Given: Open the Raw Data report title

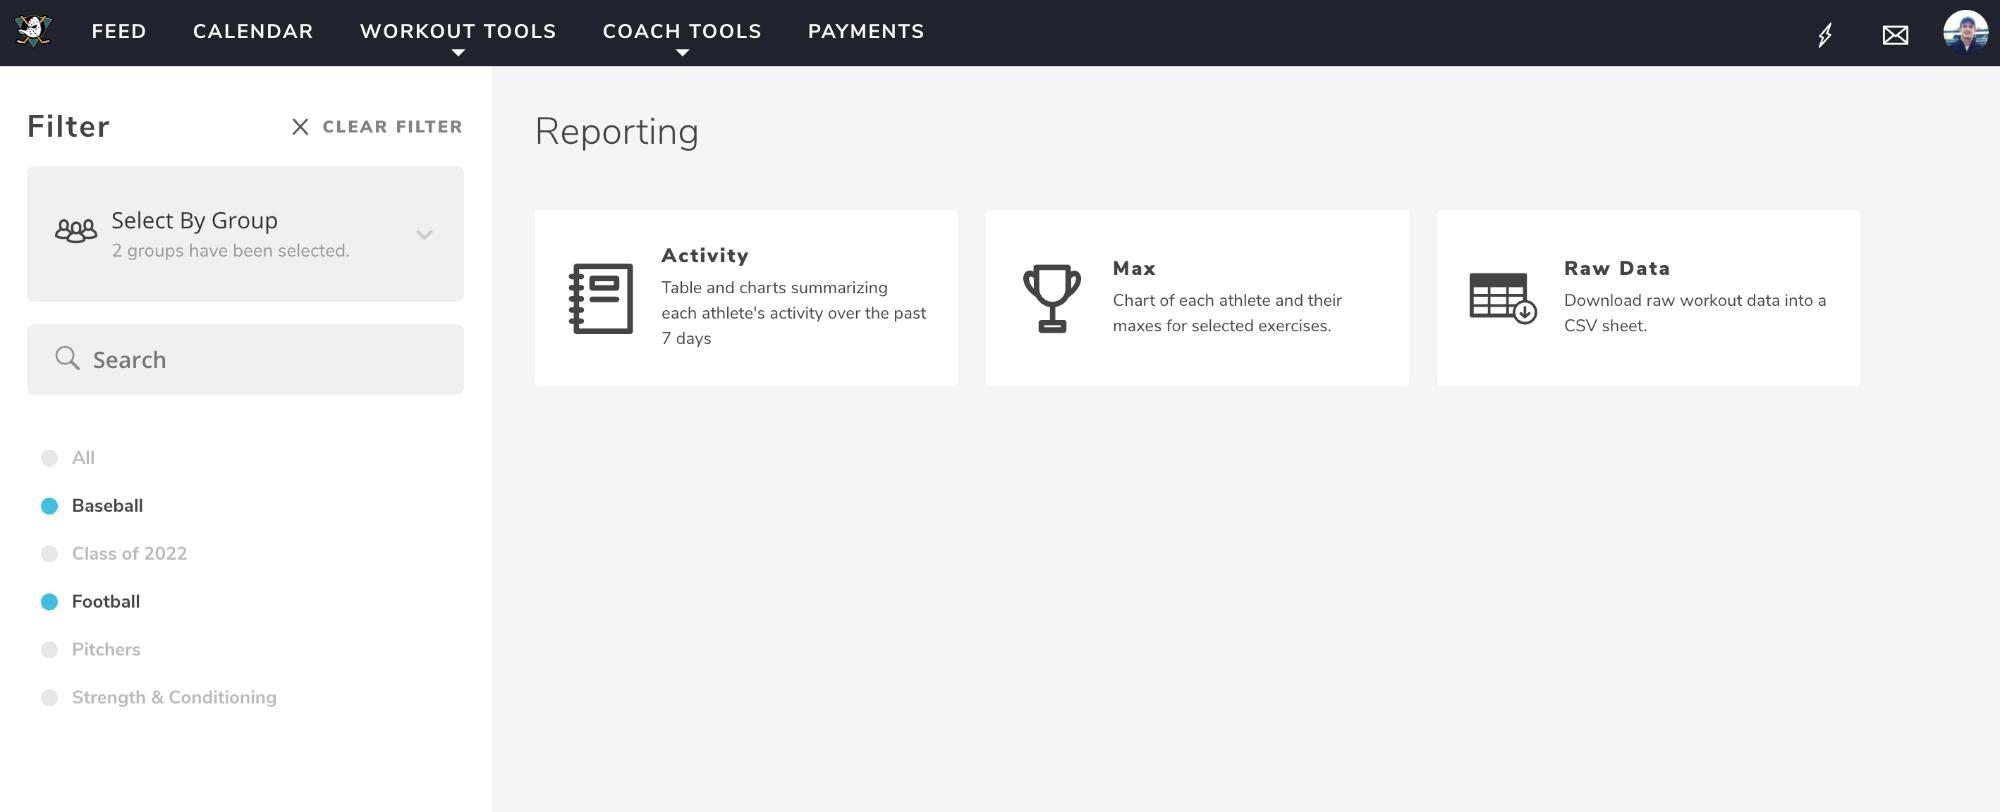Looking at the screenshot, I should click(1617, 269).
